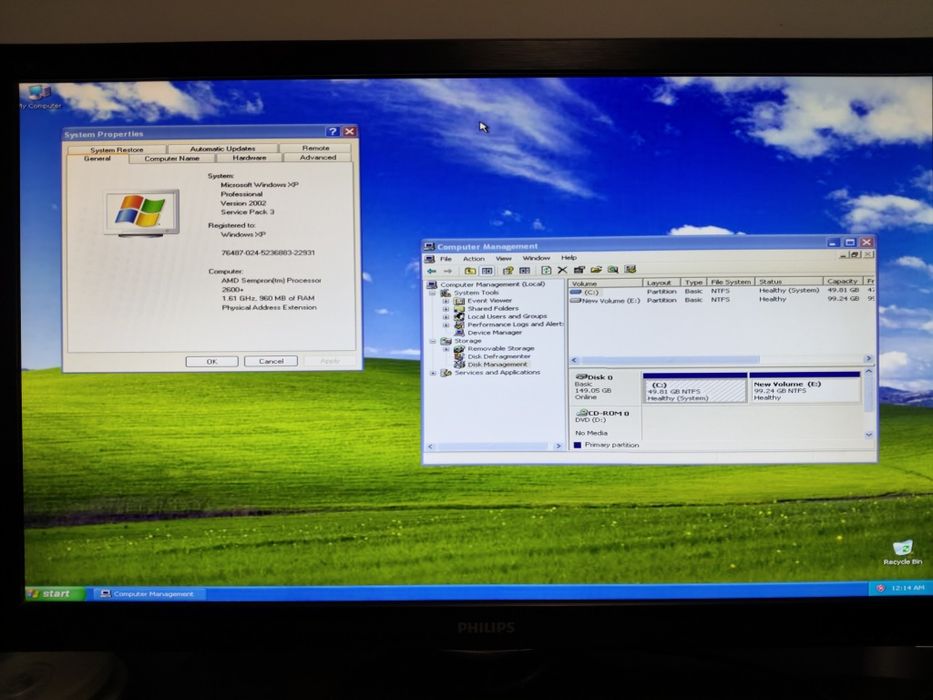Select the Disk 0 label box

(605, 388)
